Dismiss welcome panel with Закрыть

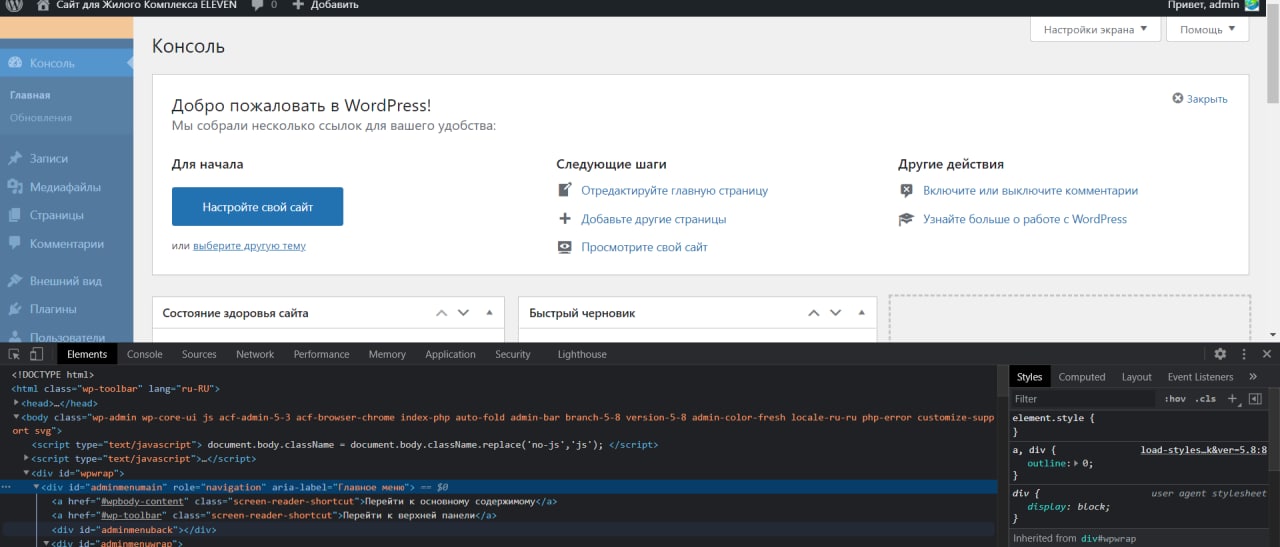coord(1200,99)
